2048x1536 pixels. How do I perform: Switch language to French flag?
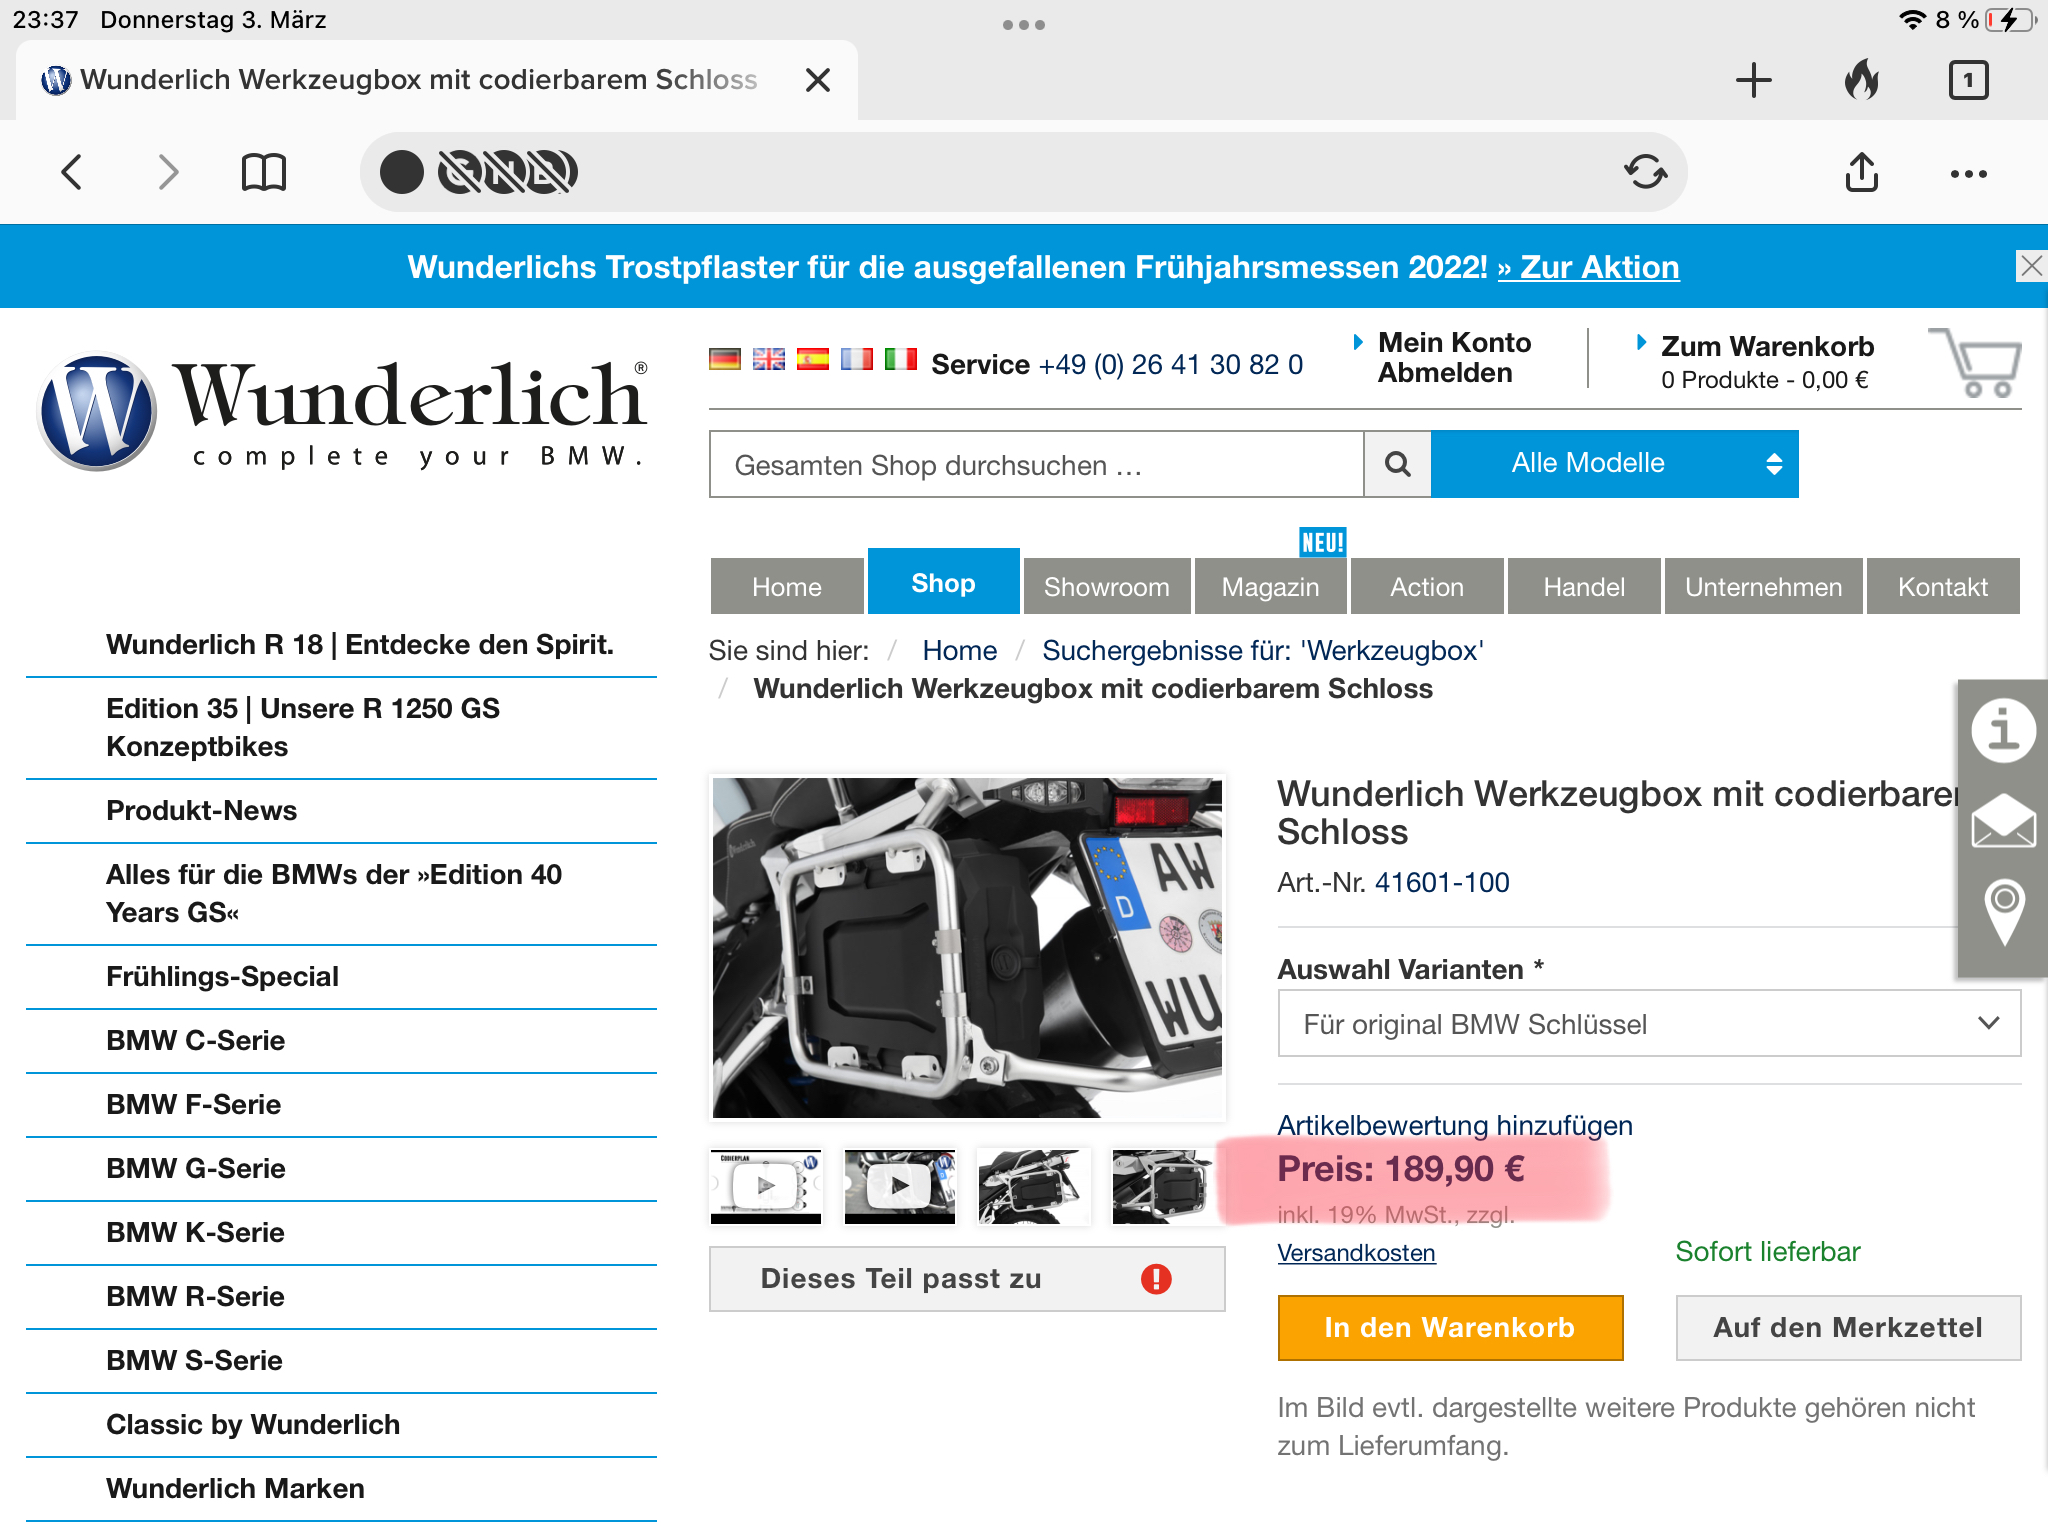point(857,359)
